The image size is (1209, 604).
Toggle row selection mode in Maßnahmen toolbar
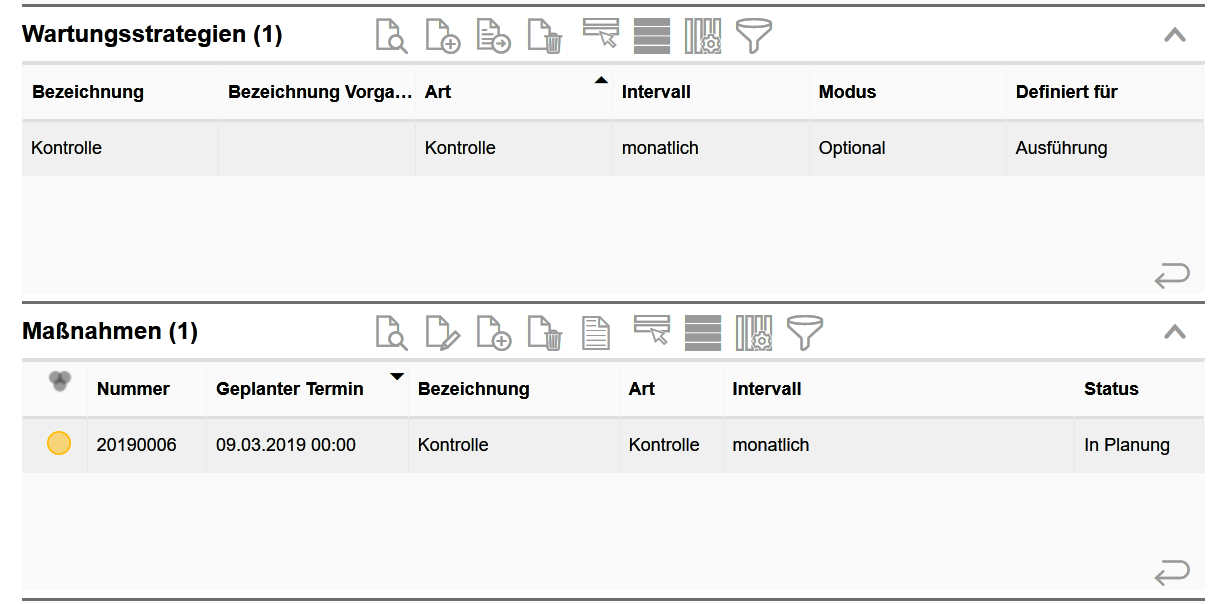(x=652, y=330)
